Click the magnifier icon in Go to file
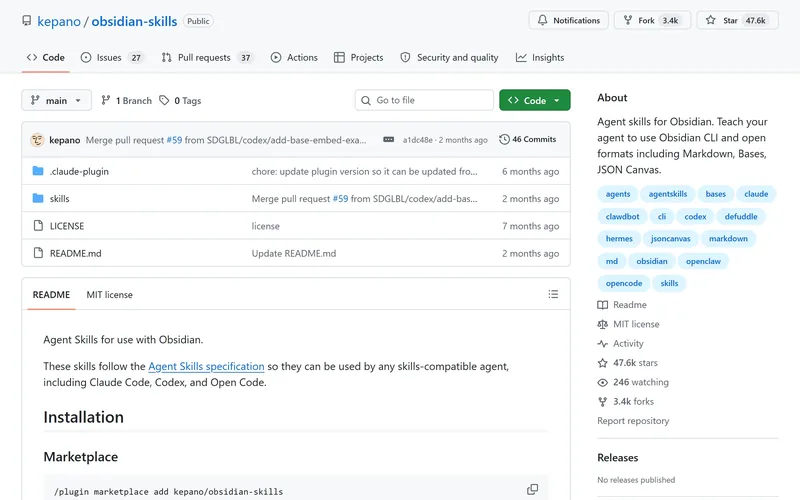This screenshot has height=500, width=800. click(366, 101)
